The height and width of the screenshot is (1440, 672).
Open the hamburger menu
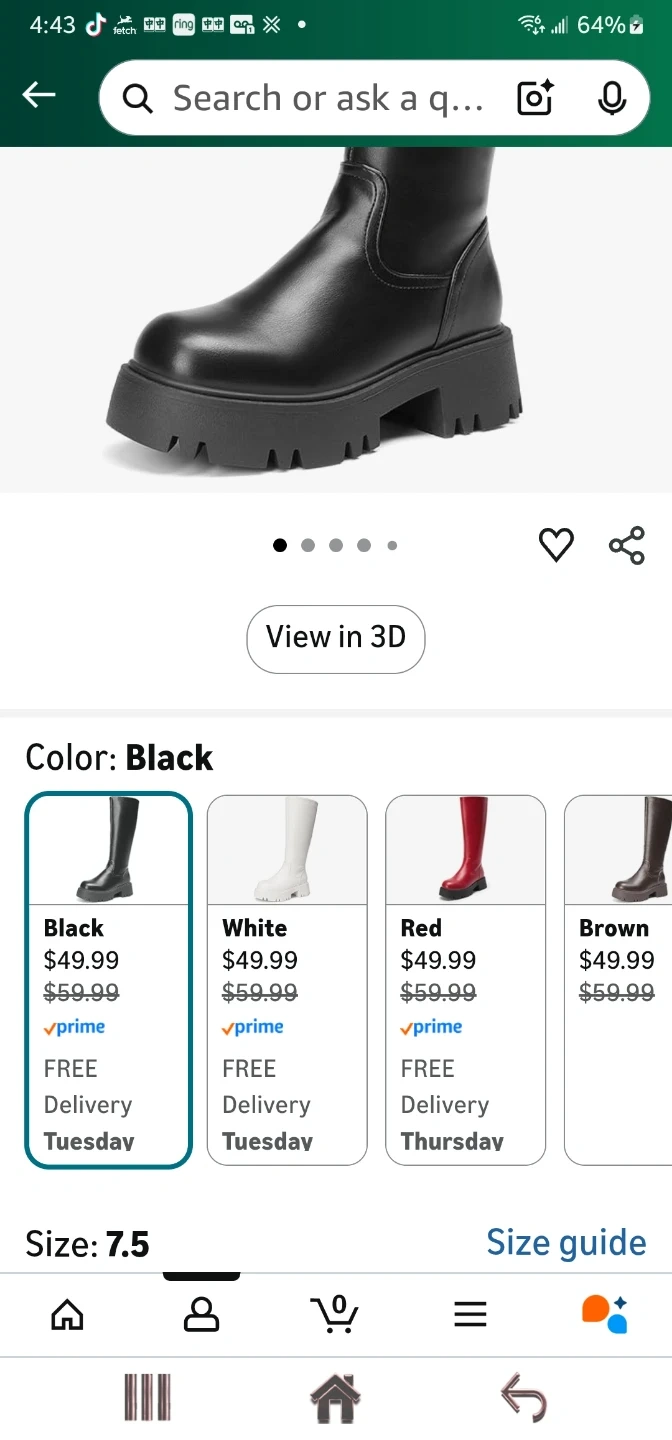pyautogui.click(x=470, y=1314)
